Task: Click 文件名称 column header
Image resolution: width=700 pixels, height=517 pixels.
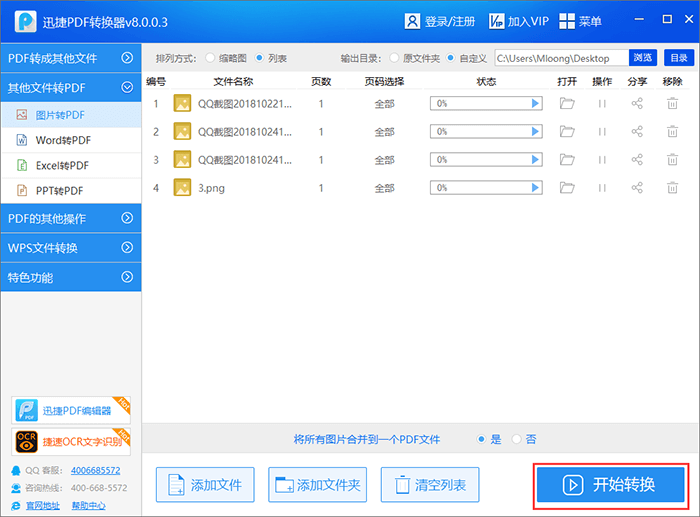Action: [x=233, y=81]
